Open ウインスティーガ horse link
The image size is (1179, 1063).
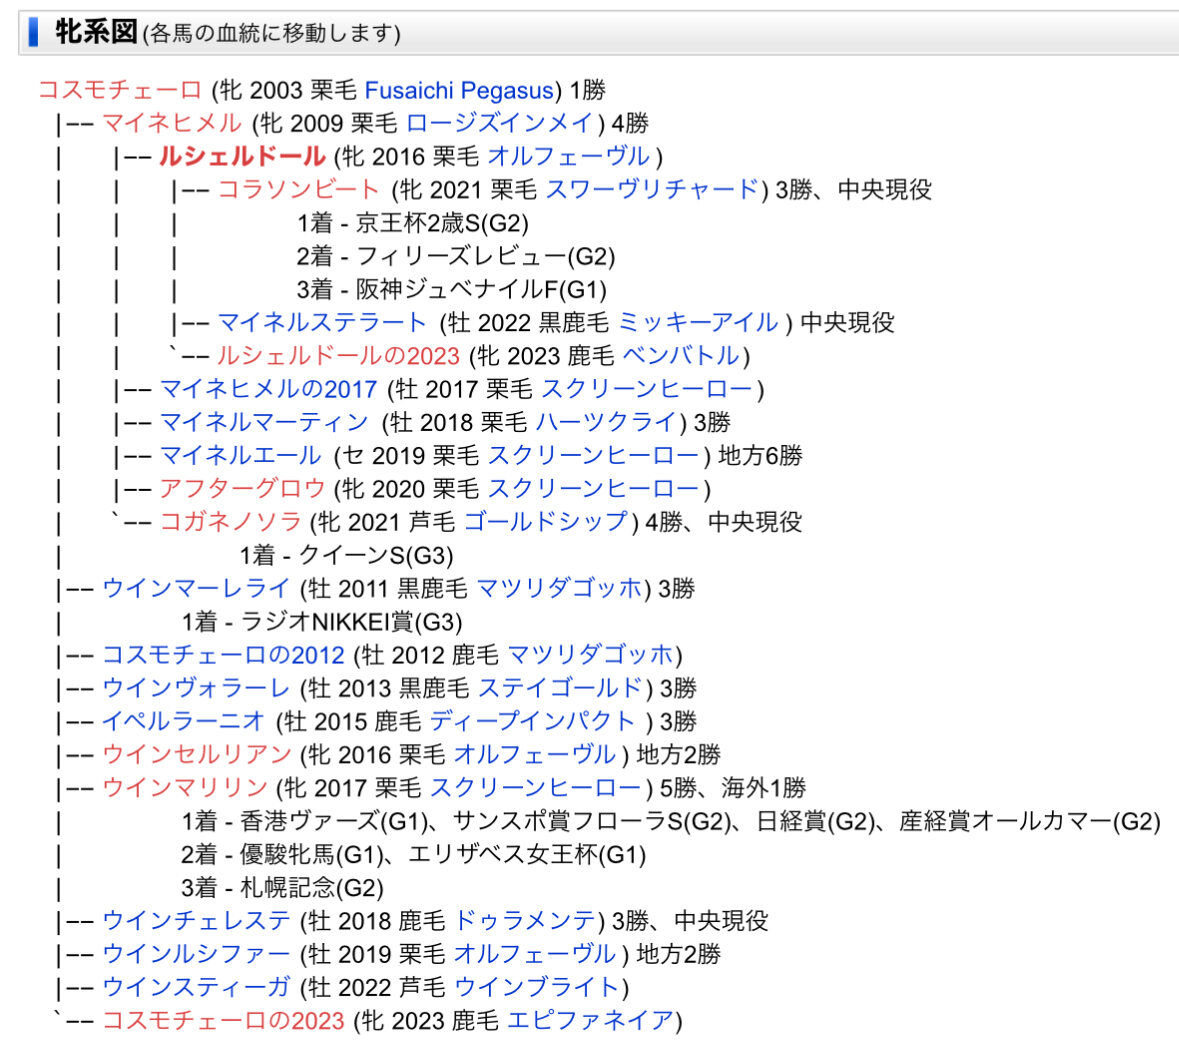(x=196, y=987)
